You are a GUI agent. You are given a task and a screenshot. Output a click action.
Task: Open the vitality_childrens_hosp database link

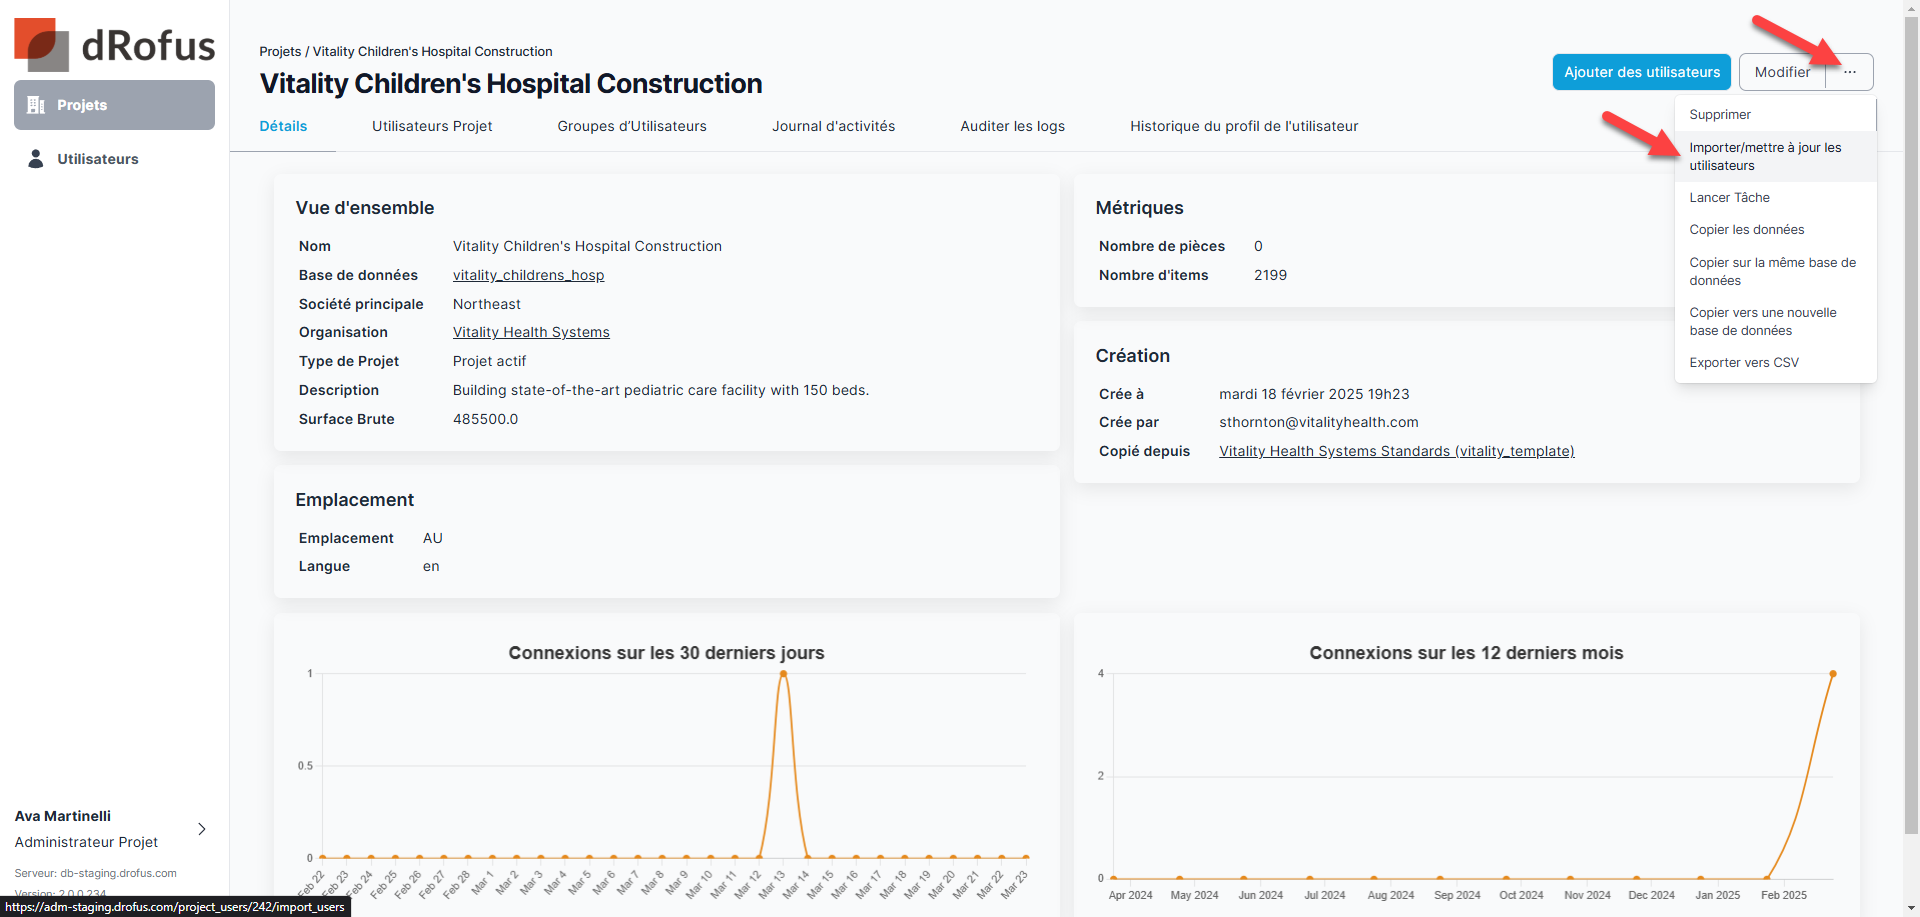click(x=528, y=275)
